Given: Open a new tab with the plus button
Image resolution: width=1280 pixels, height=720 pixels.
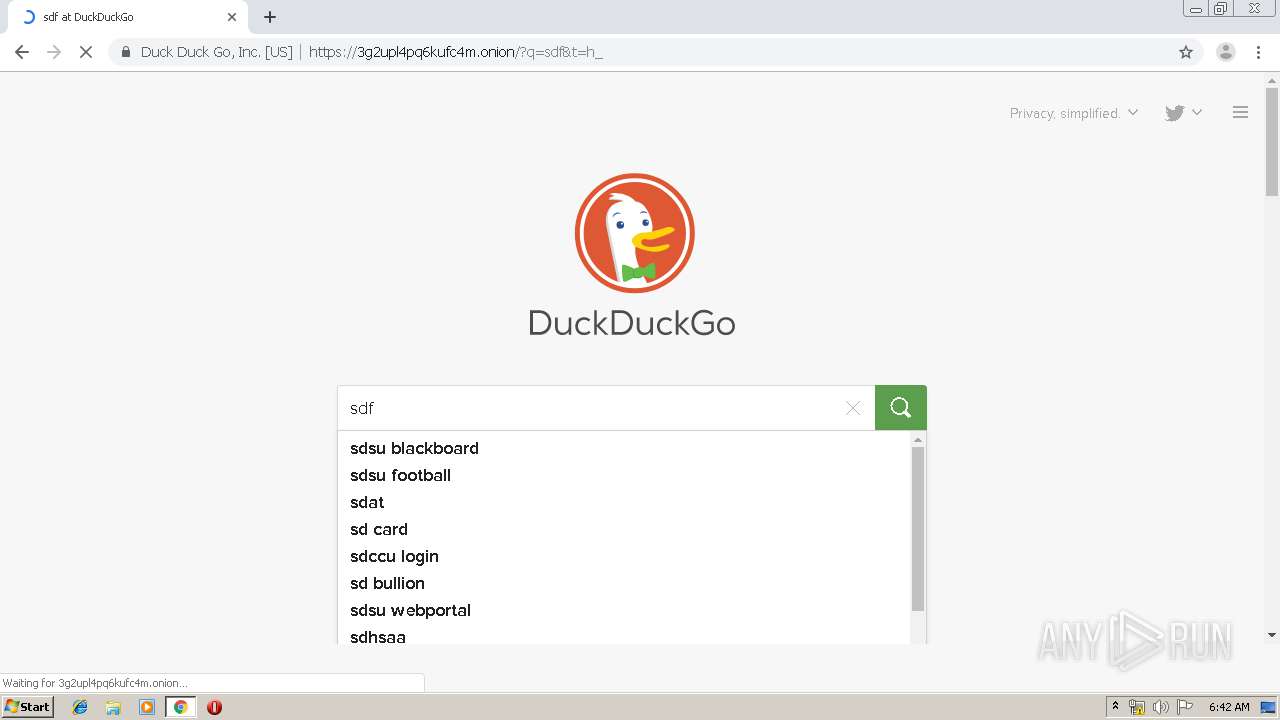Looking at the screenshot, I should pyautogui.click(x=270, y=17).
